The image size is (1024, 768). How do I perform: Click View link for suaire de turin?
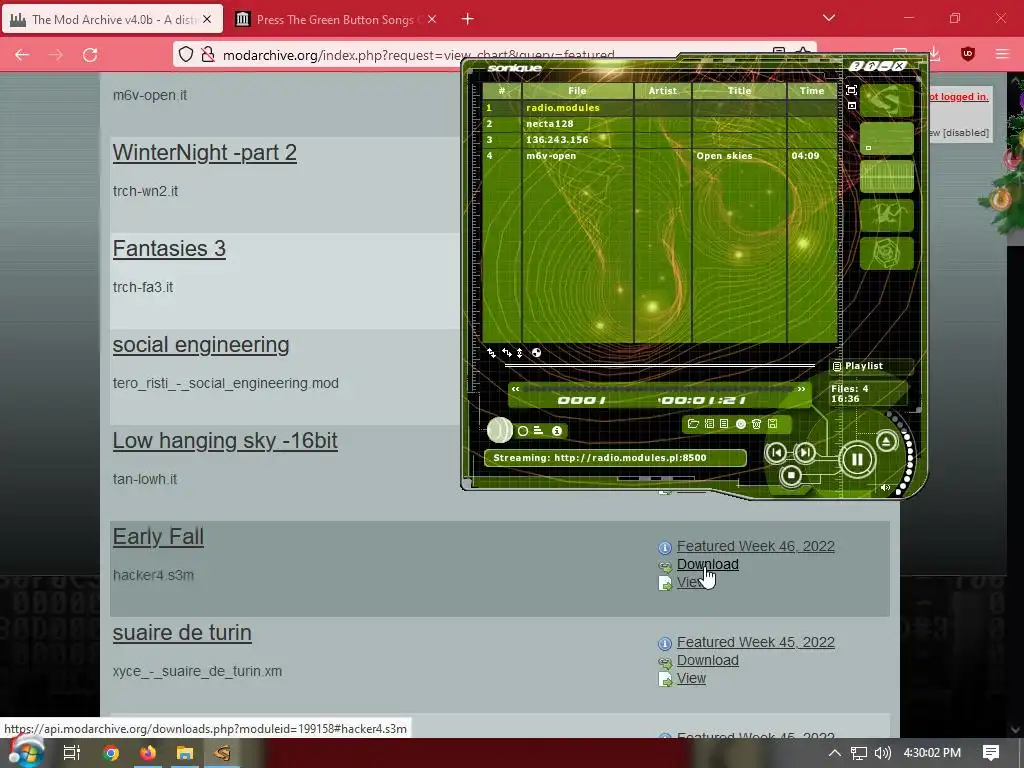[x=691, y=678]
